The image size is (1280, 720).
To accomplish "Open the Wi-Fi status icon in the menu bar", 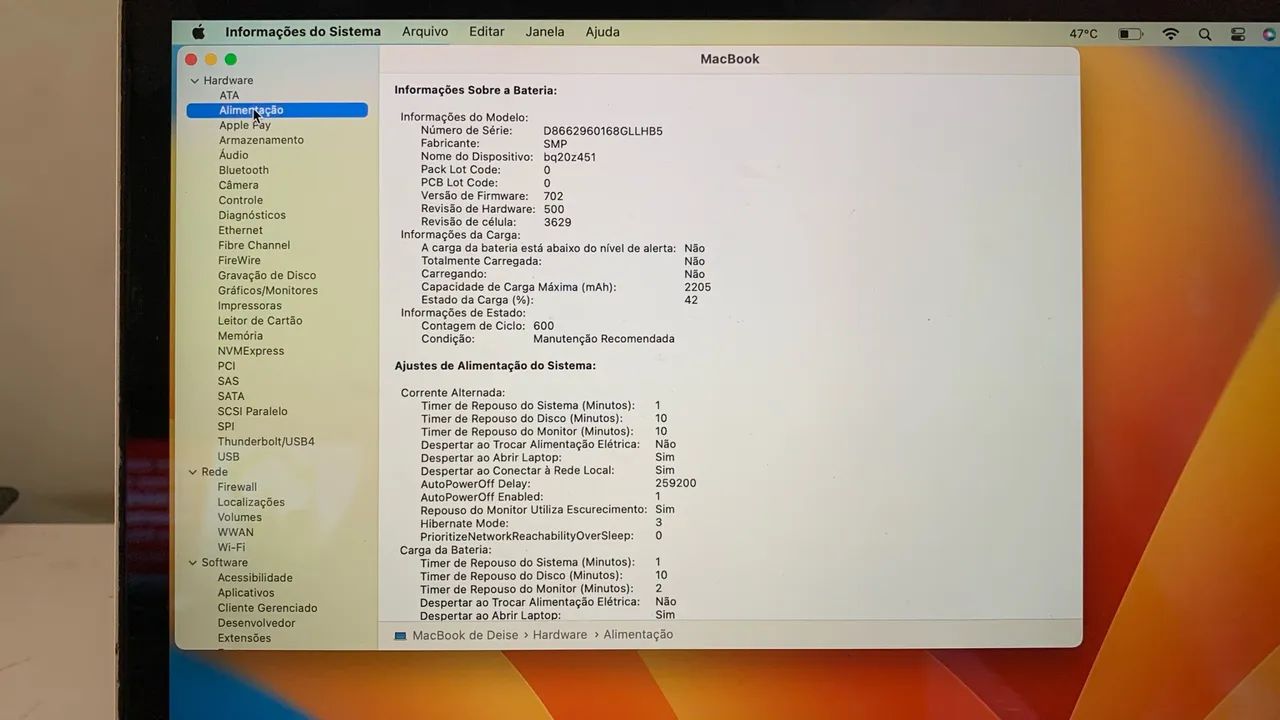I will coord(1170,34).
